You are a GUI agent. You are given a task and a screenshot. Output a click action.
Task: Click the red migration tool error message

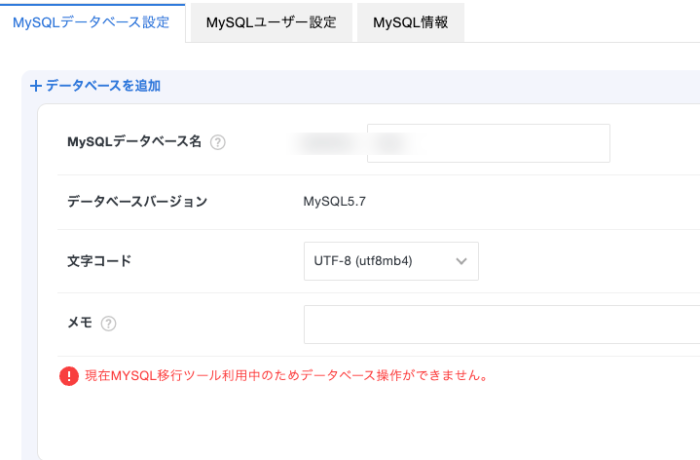[286, 377]
